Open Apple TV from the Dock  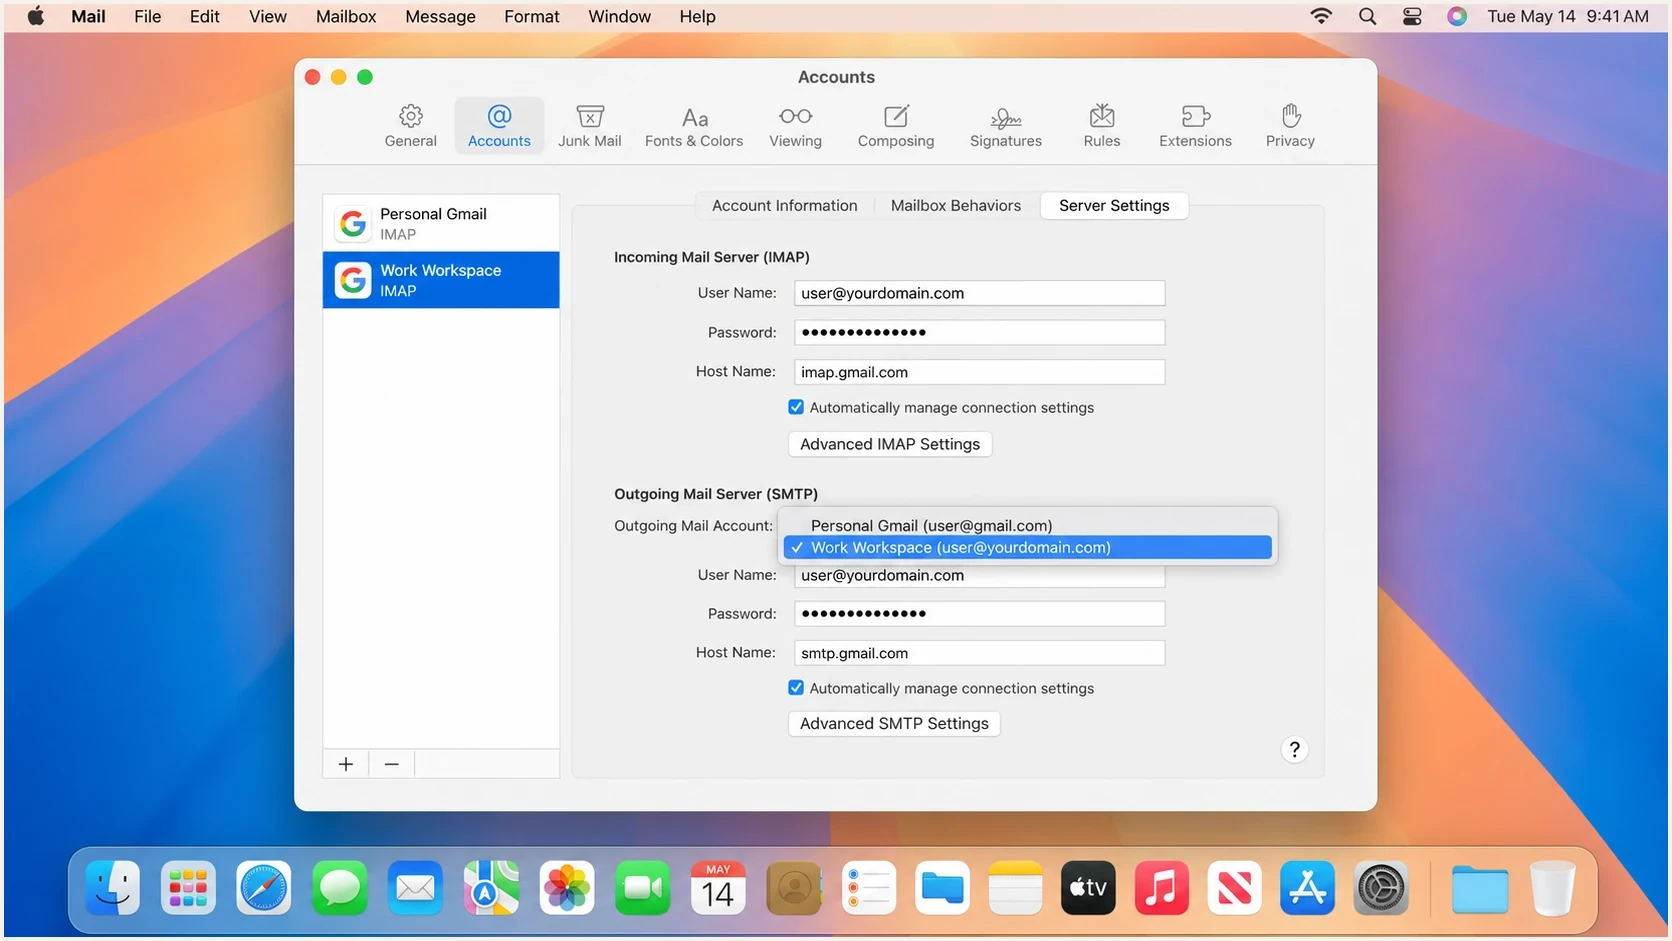coord(1088,888)
